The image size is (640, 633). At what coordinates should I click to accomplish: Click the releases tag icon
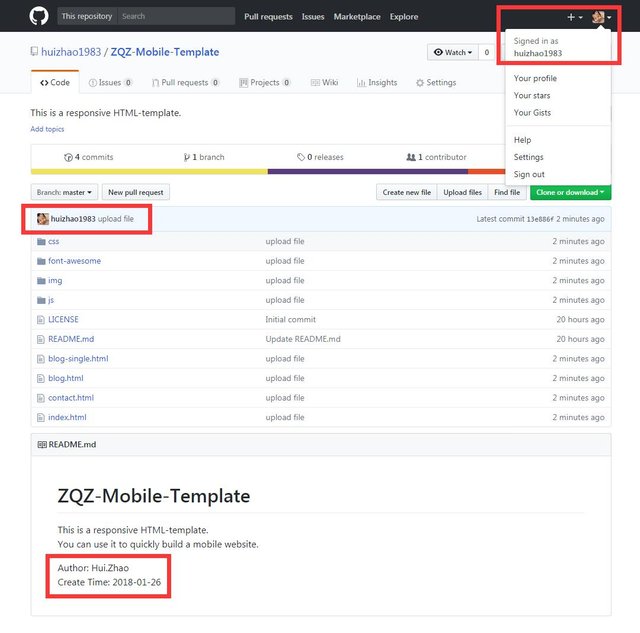[301, 157]
